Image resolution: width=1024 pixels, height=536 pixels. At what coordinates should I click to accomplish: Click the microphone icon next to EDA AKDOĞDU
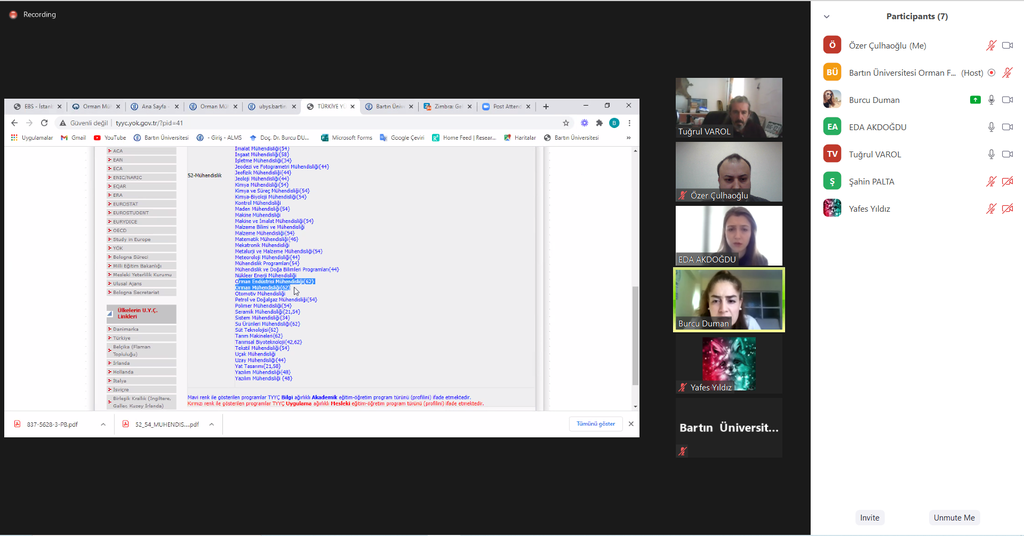tap(991, 127)
